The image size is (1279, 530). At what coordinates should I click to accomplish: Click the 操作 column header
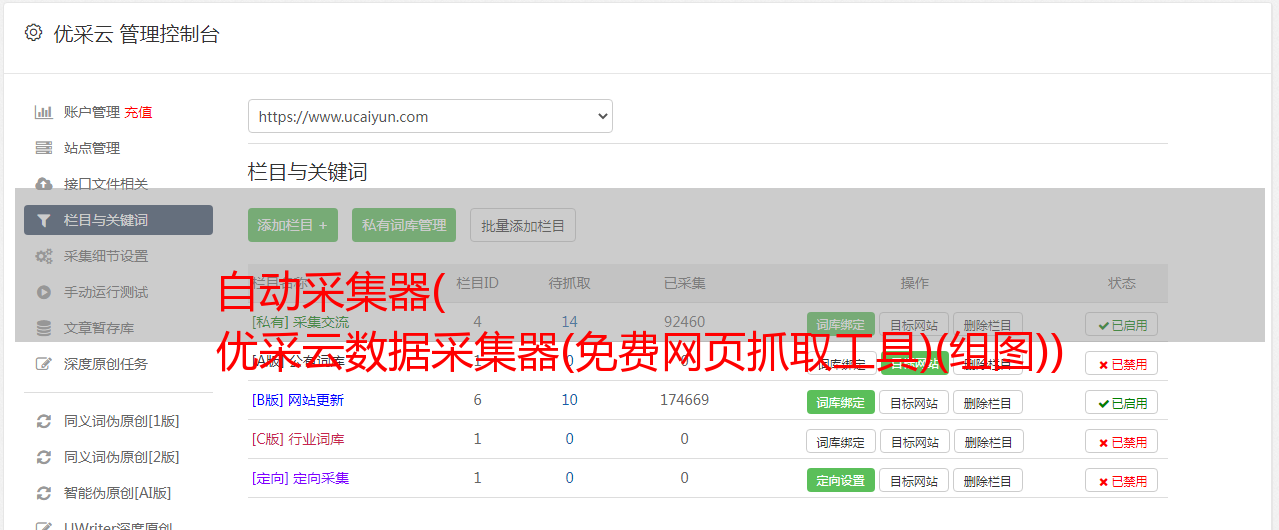click(914, 283)
